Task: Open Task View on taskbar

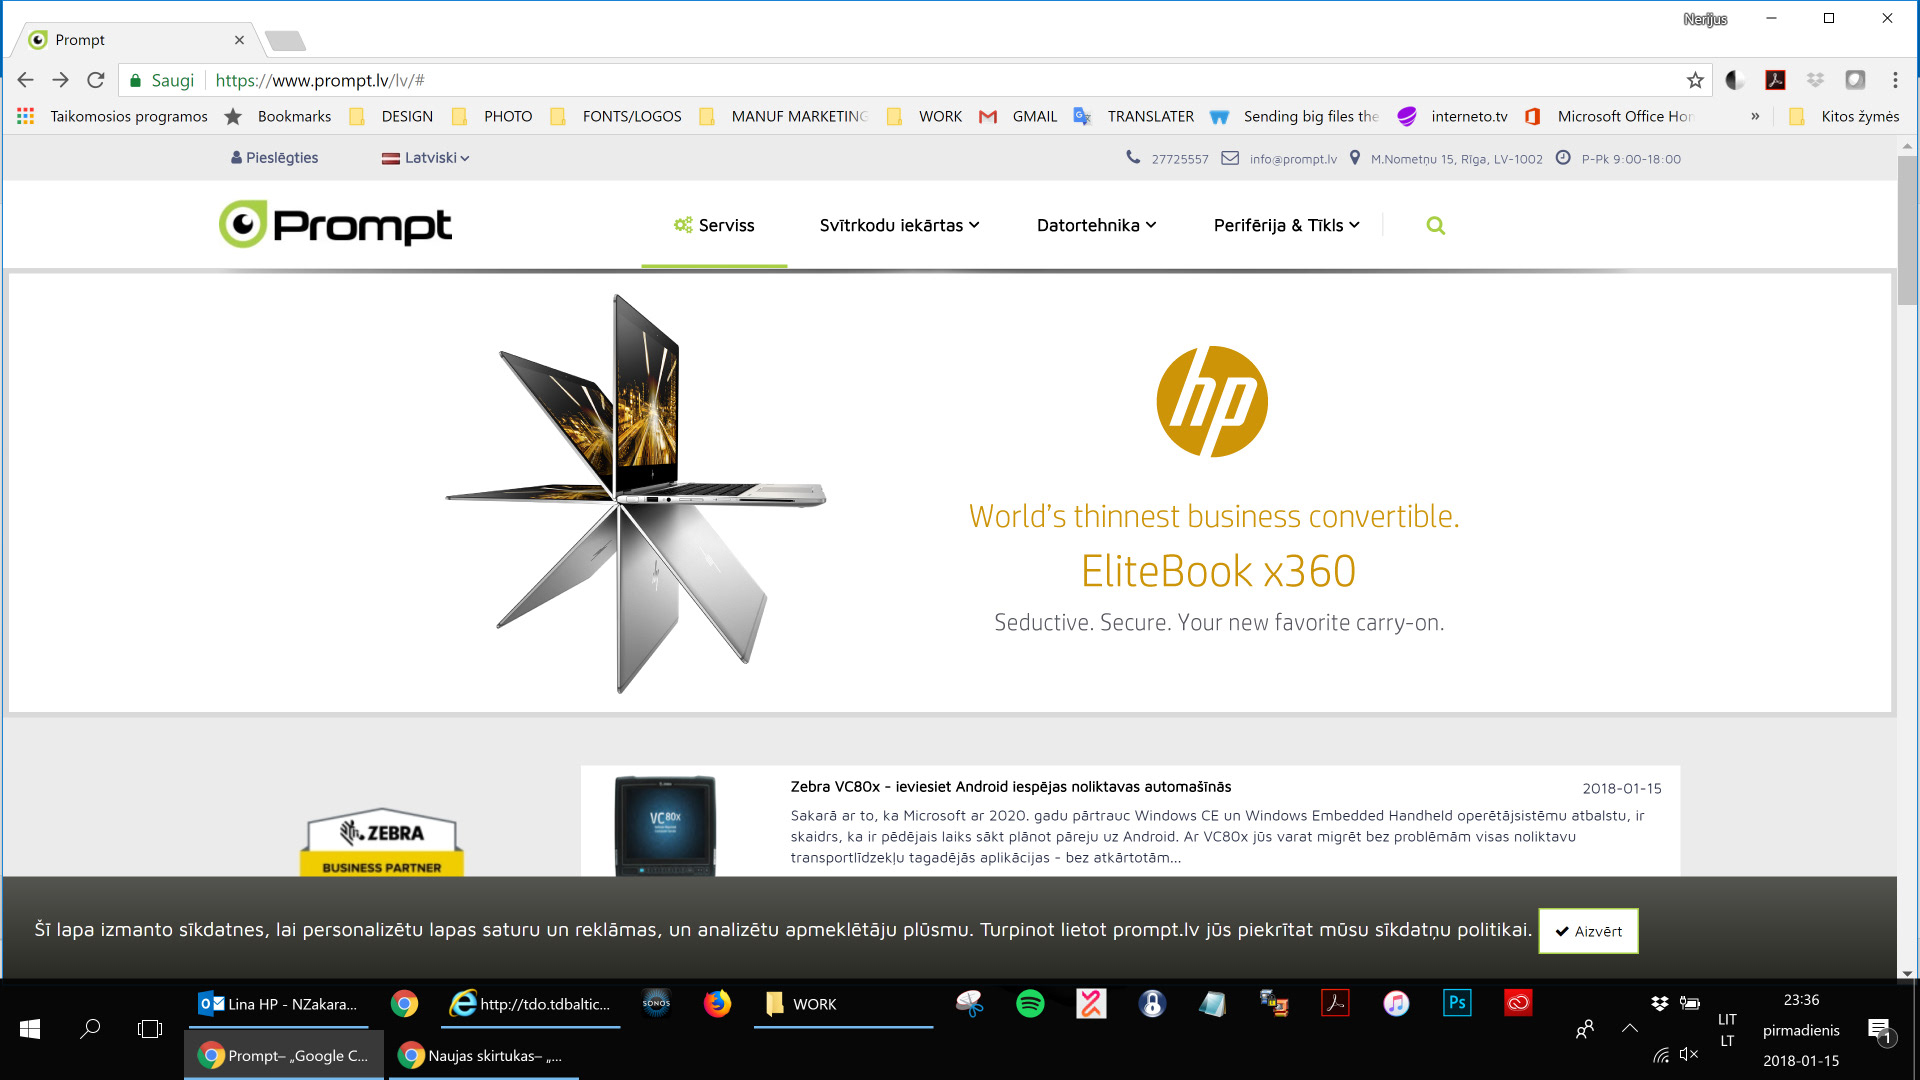Action: [x=150, y=1029]
